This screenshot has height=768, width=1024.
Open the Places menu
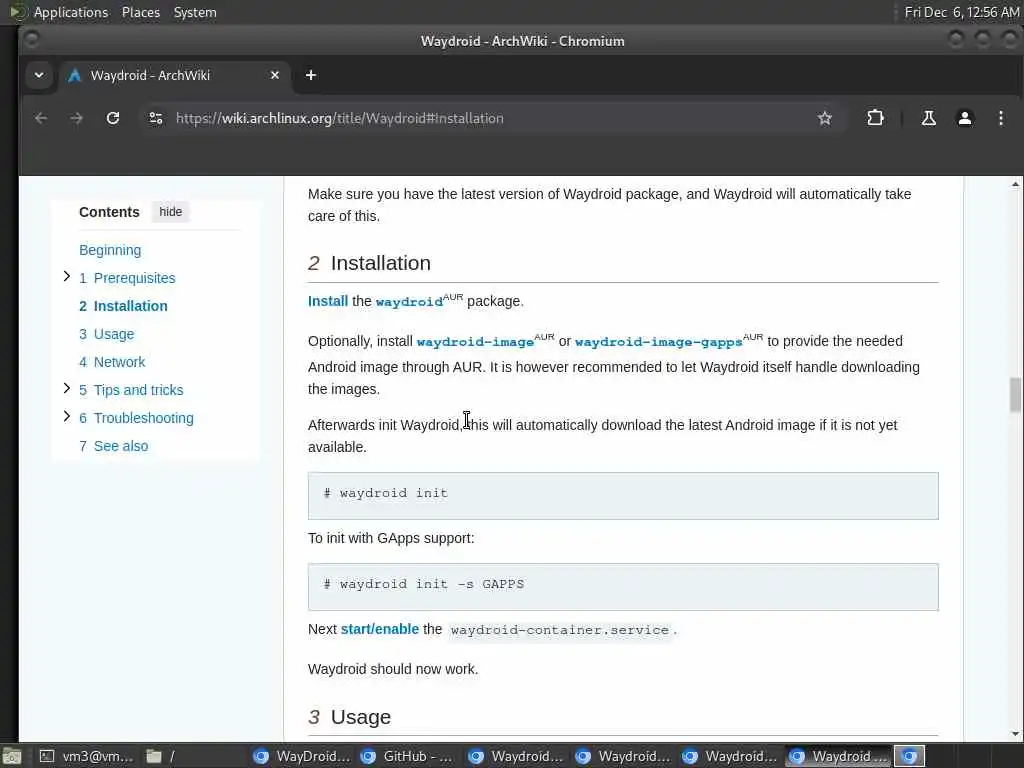141,12
